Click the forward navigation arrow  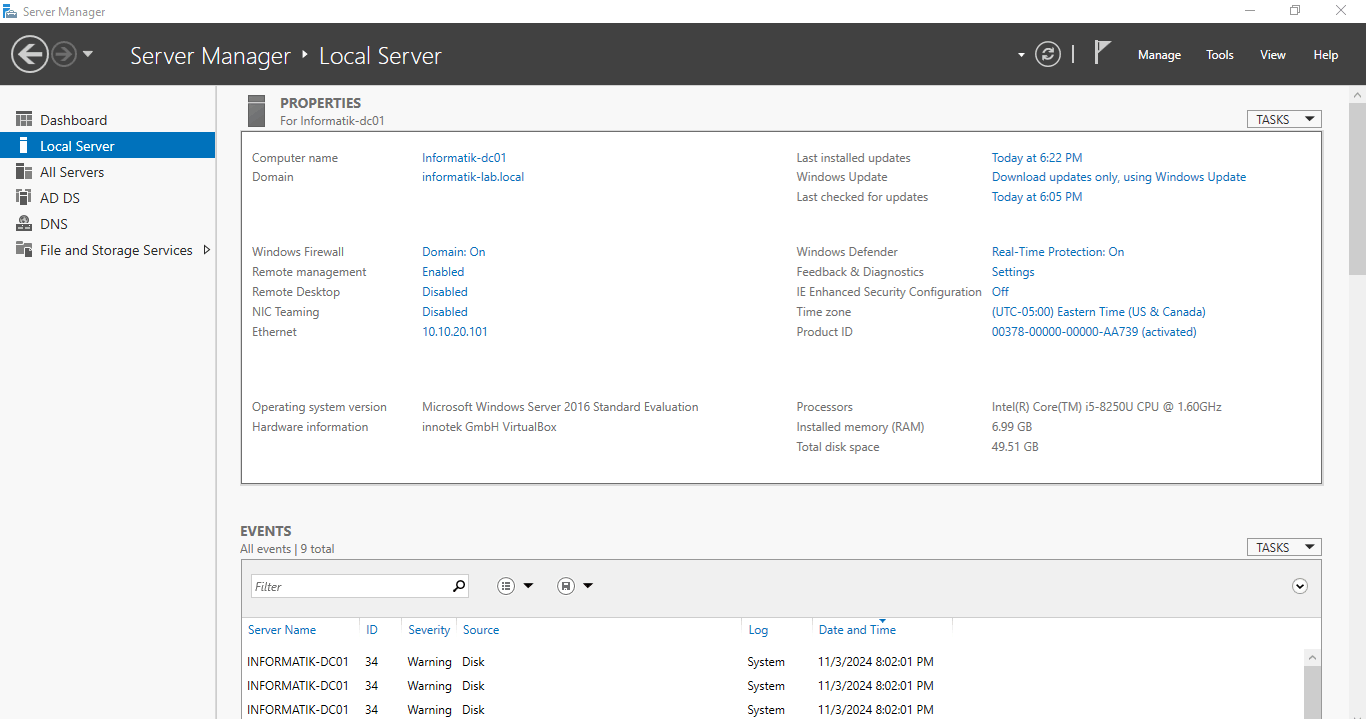point(64,54)
